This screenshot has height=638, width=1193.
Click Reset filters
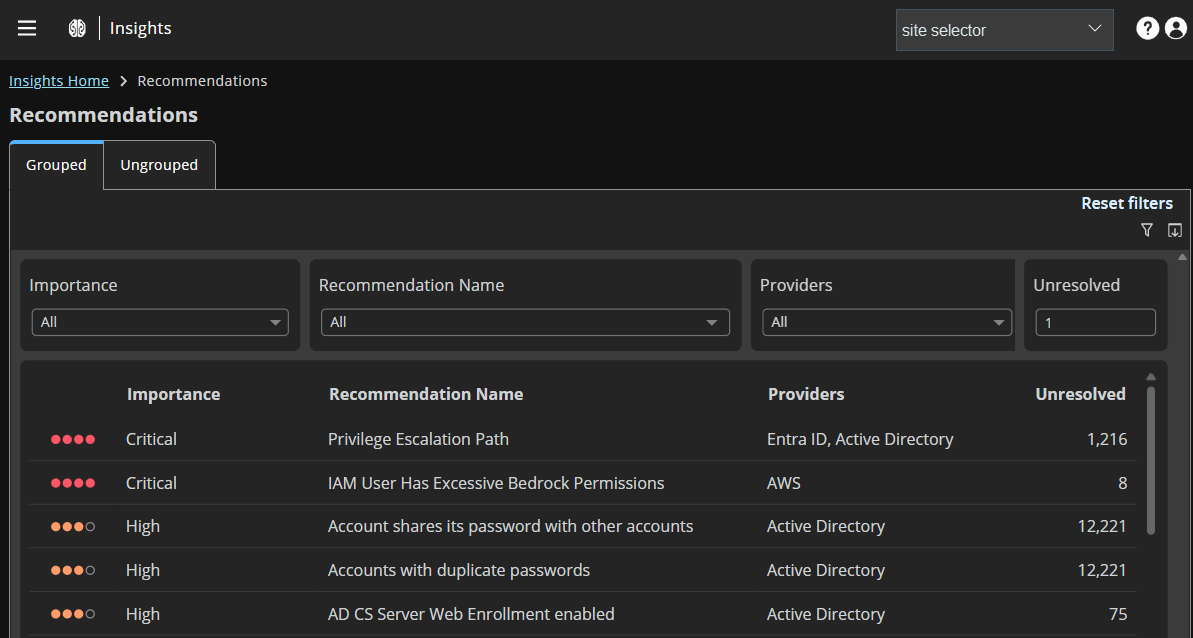[x=1127, y=203]
